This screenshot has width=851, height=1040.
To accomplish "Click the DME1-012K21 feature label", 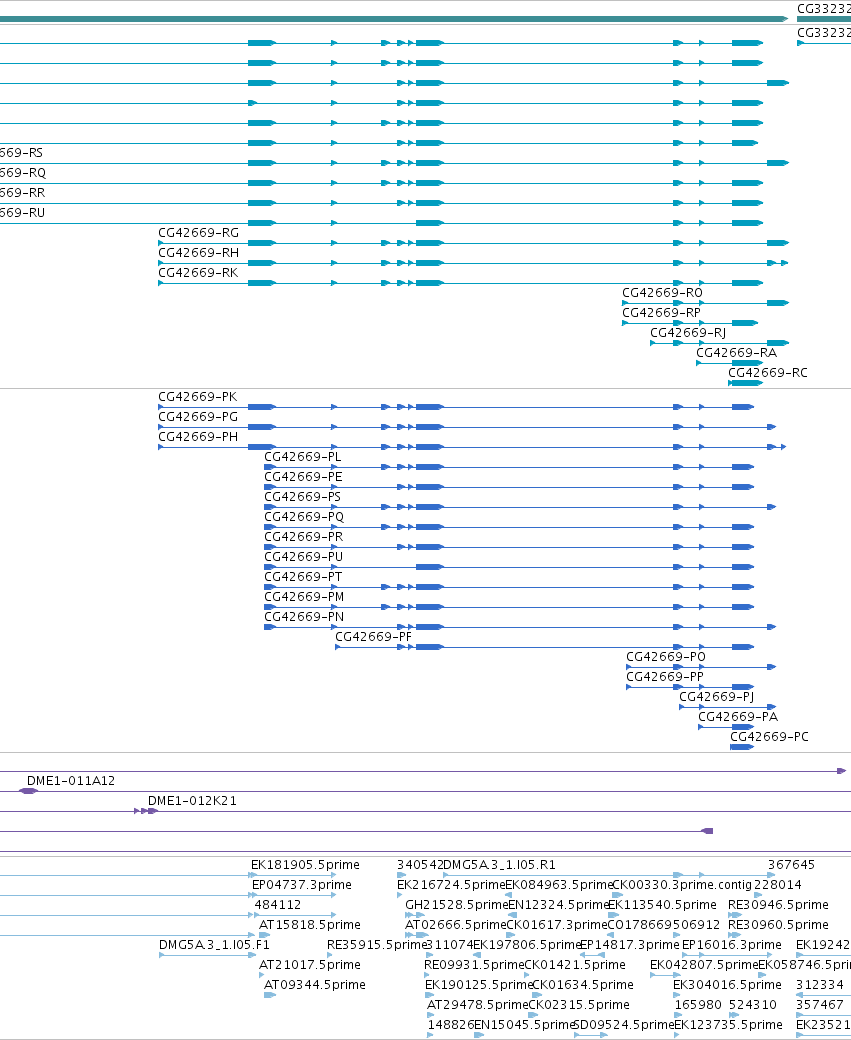I will [x=192, y=800].
